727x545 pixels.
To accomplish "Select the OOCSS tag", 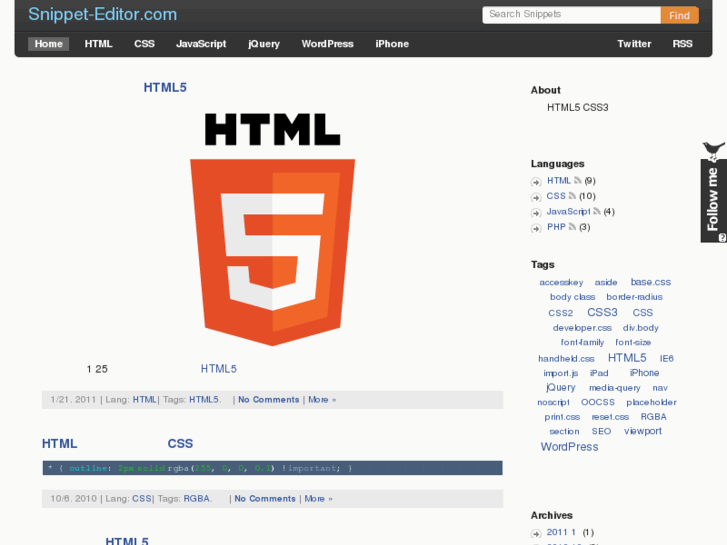I will coord(598,402).
